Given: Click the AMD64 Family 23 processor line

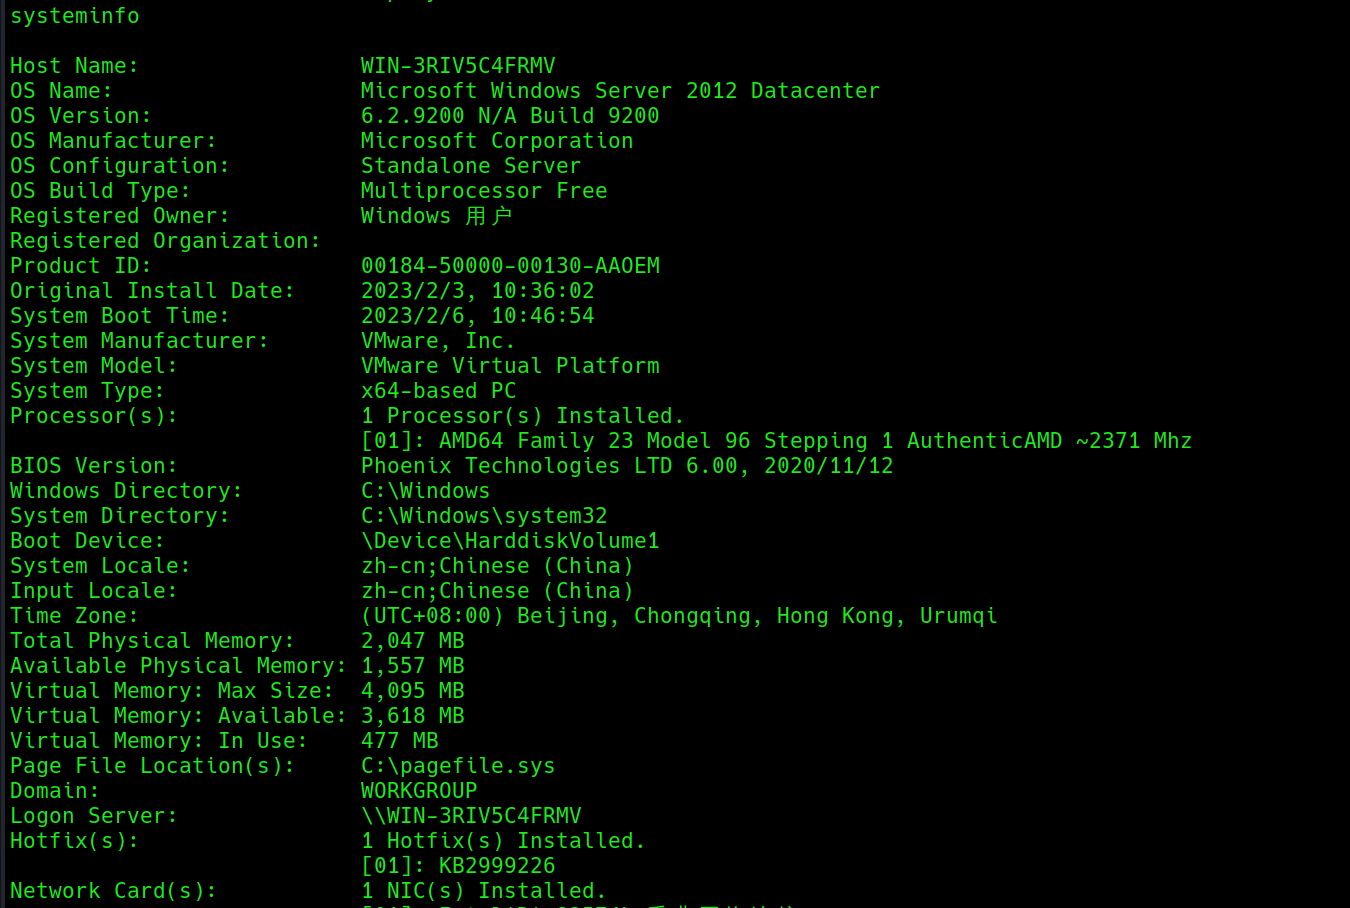Looking at the screenshot, I should 776,441.
